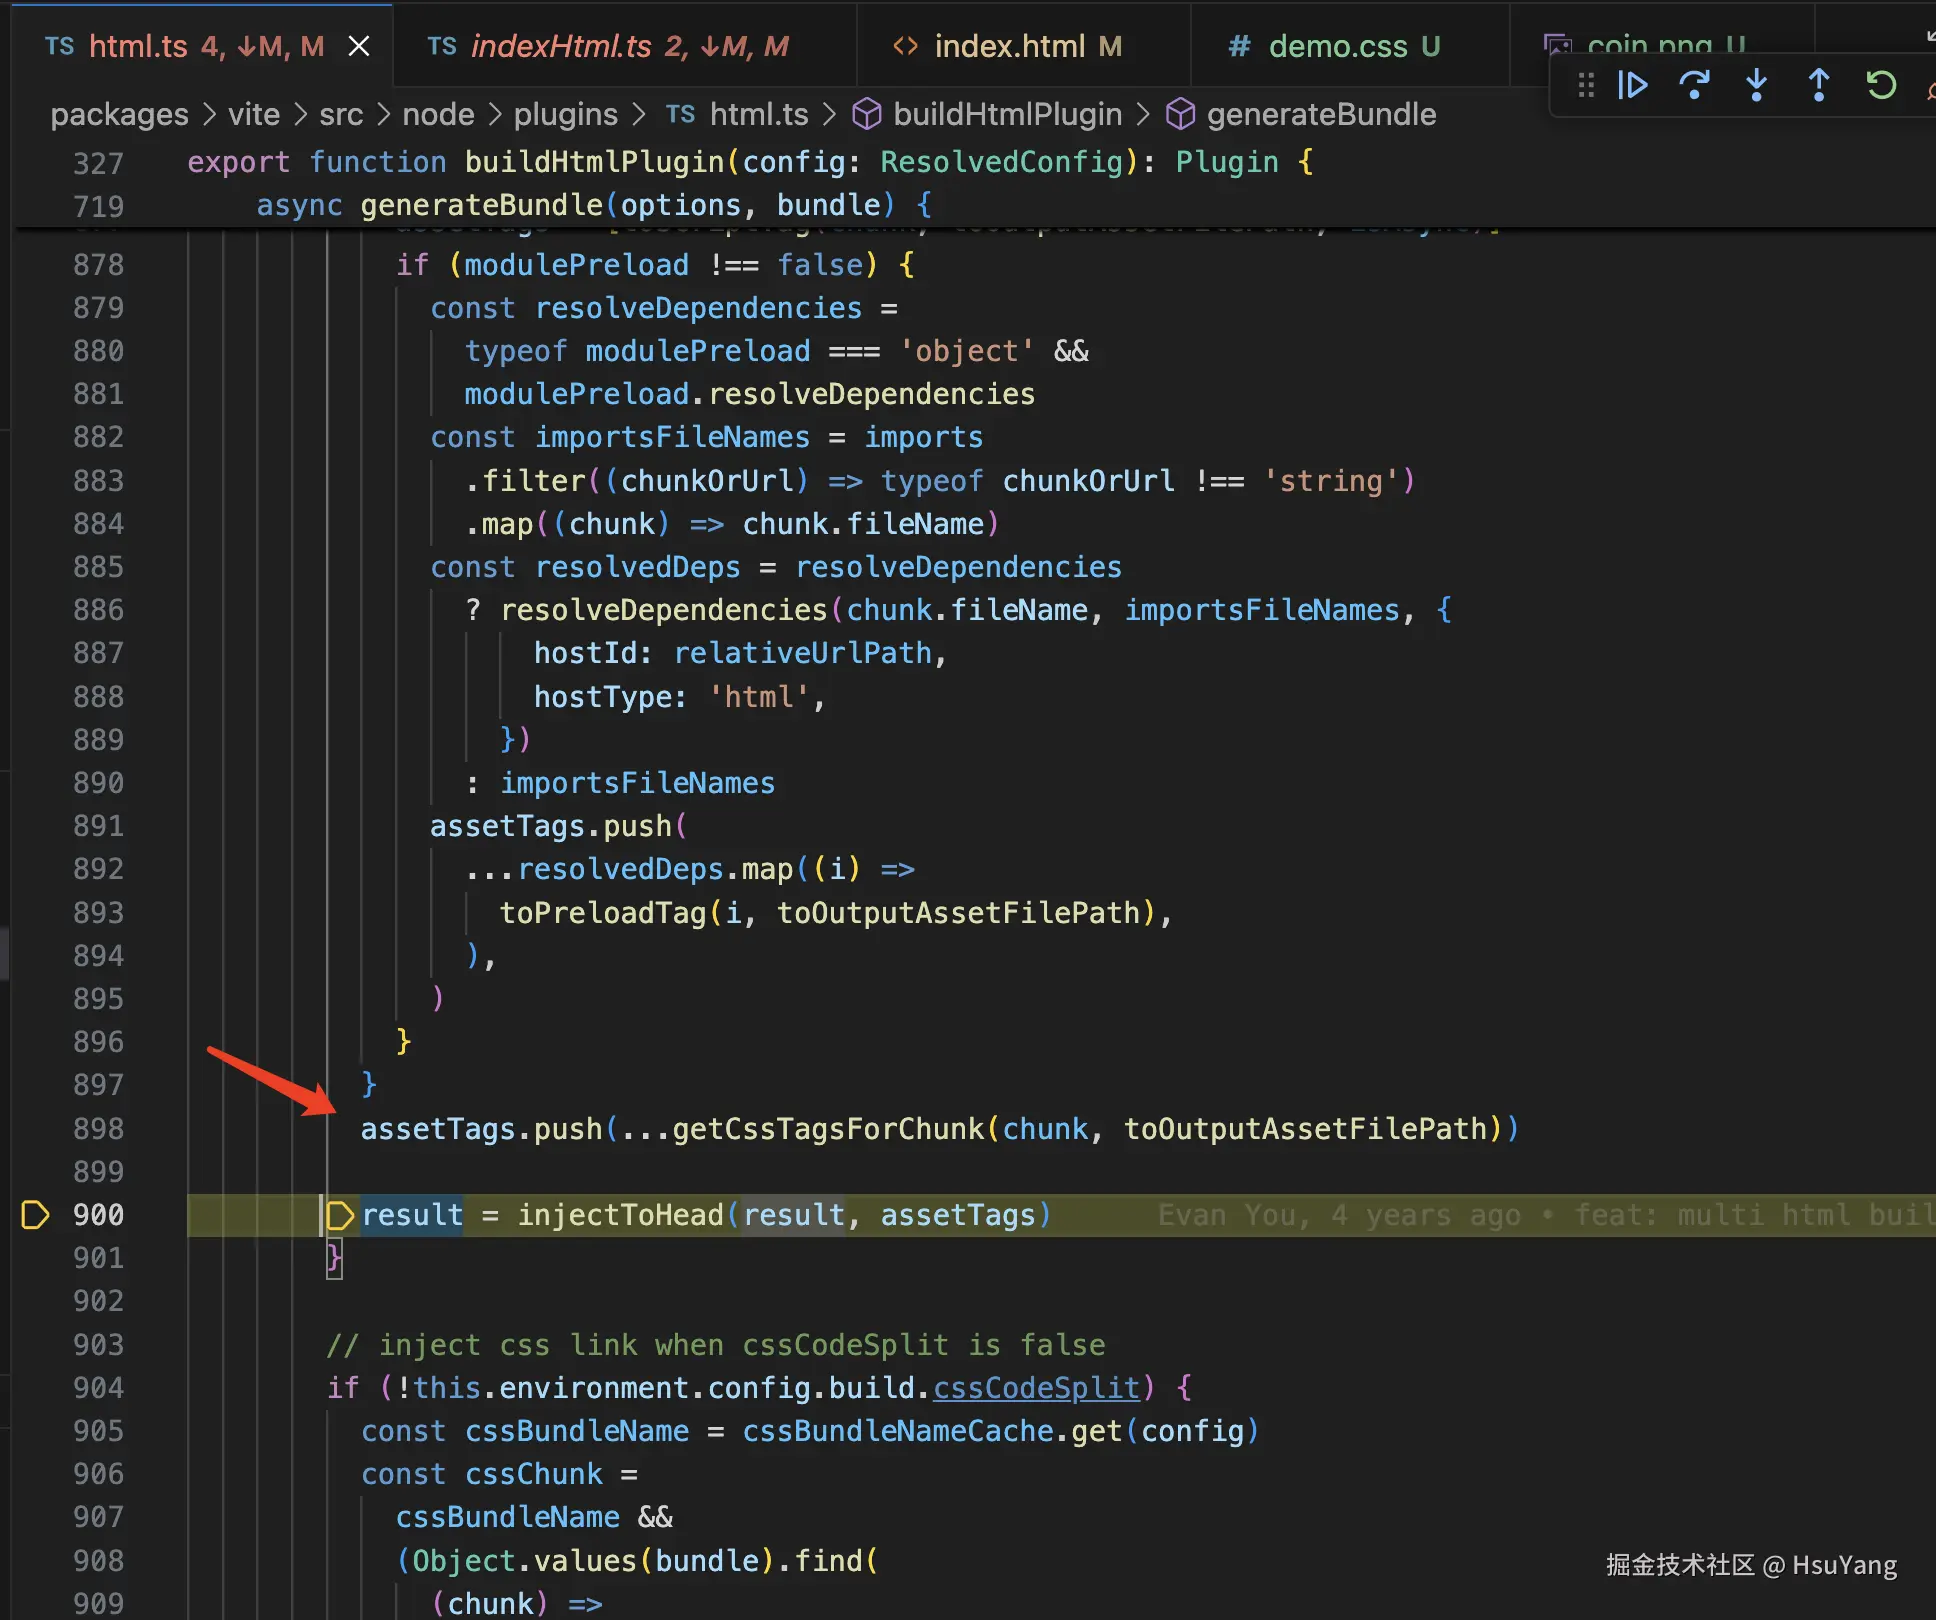Click the buildHtmlPlugin symbol breadcrumb
Viewport: 1936px width, 1620px height.
point(1006,115)
